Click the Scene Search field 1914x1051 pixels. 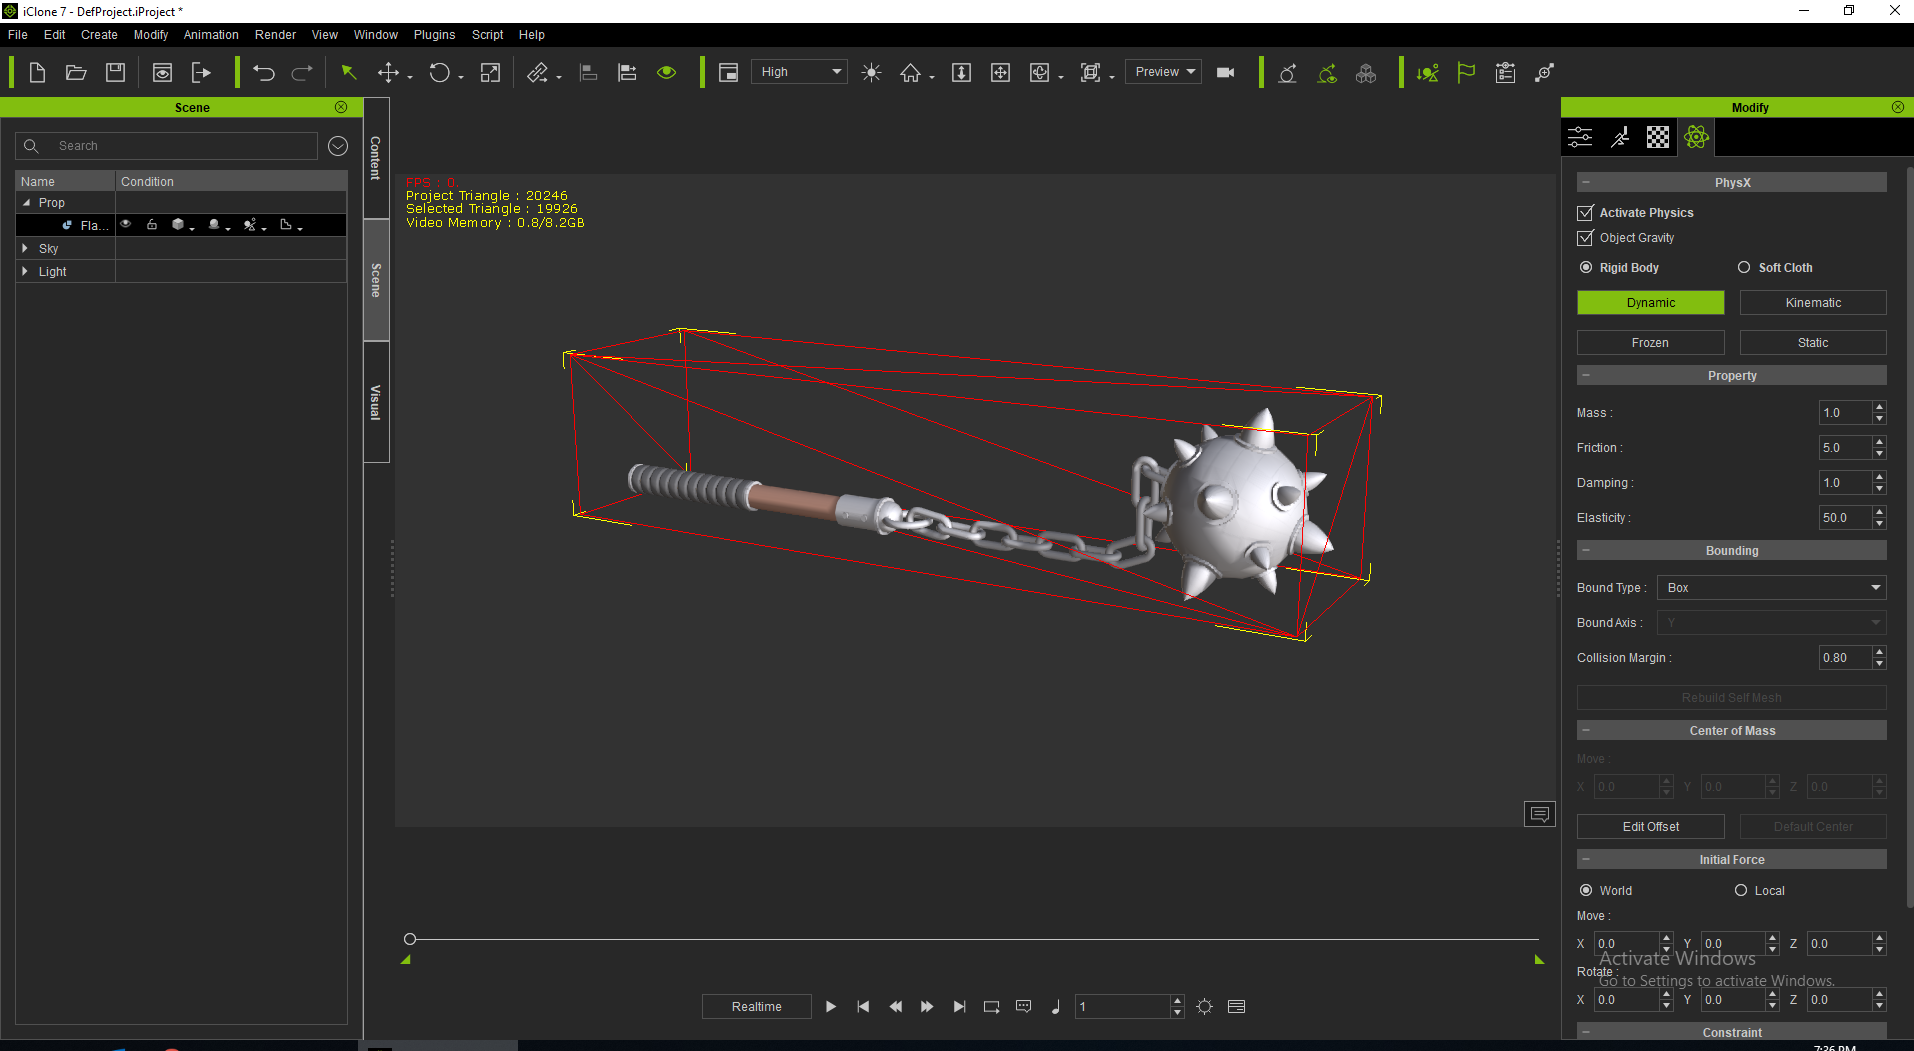tap(166, 146)
